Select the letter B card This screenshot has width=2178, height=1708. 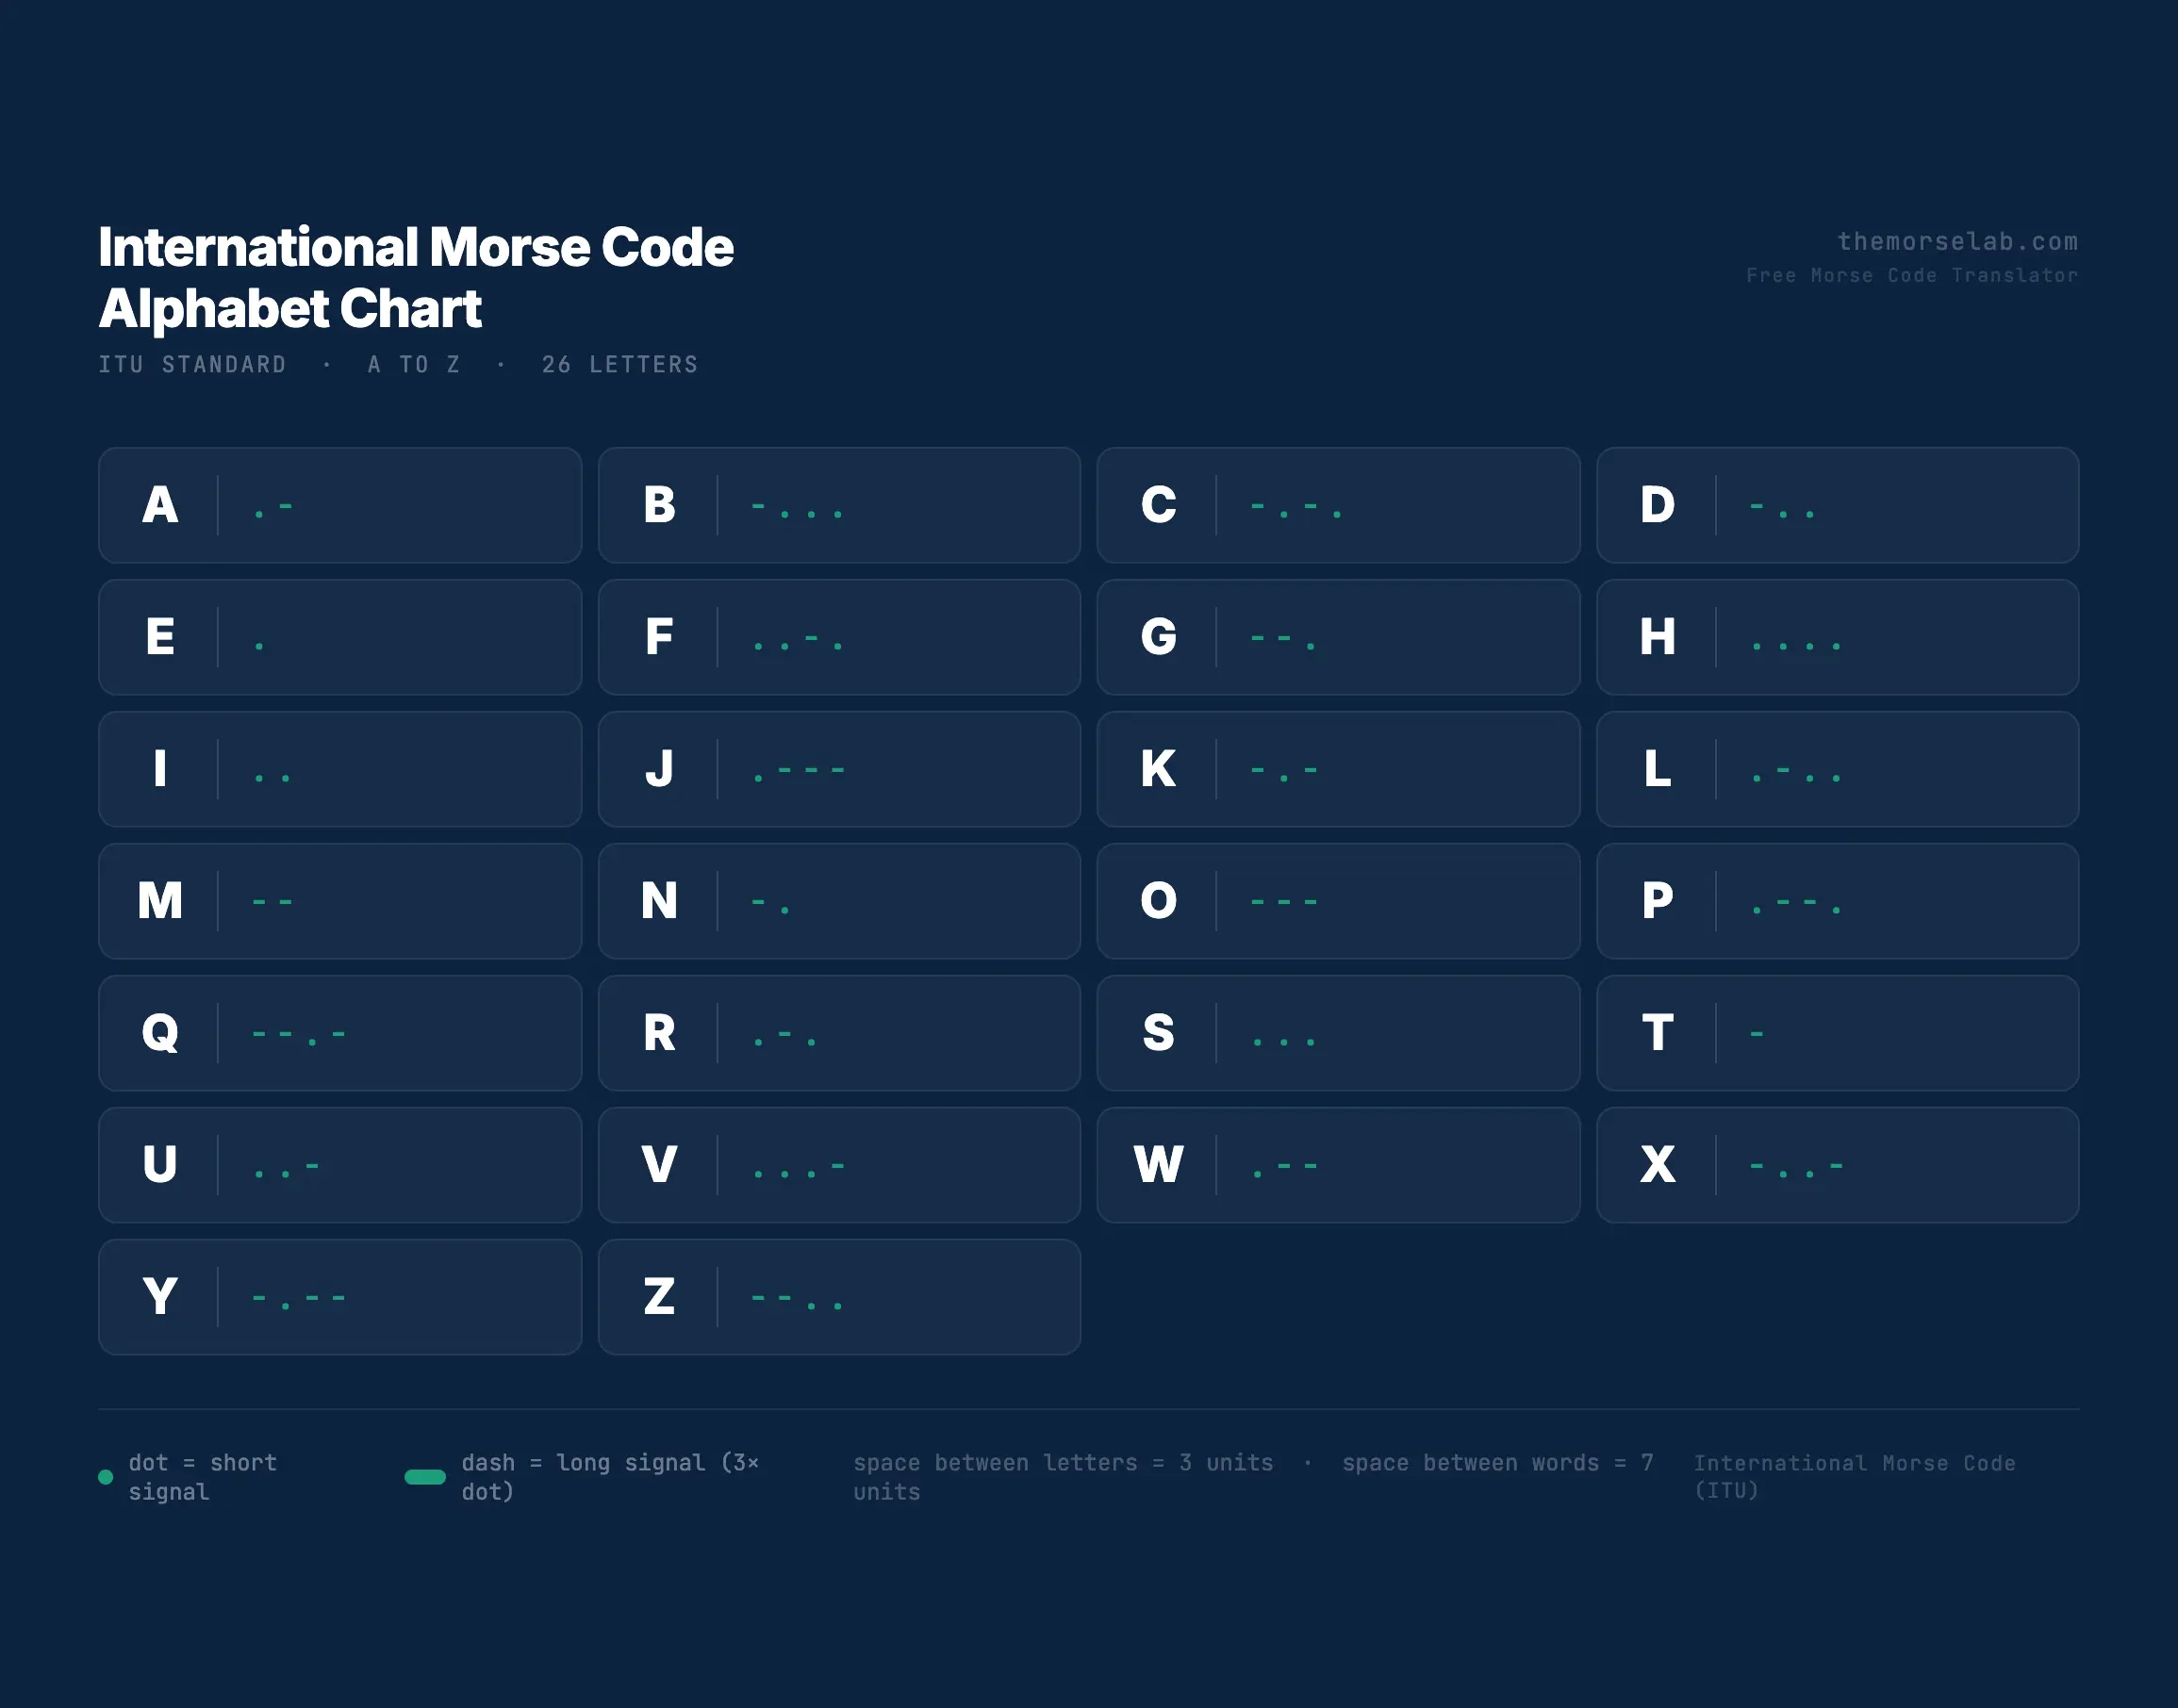(x=839, y=505)
